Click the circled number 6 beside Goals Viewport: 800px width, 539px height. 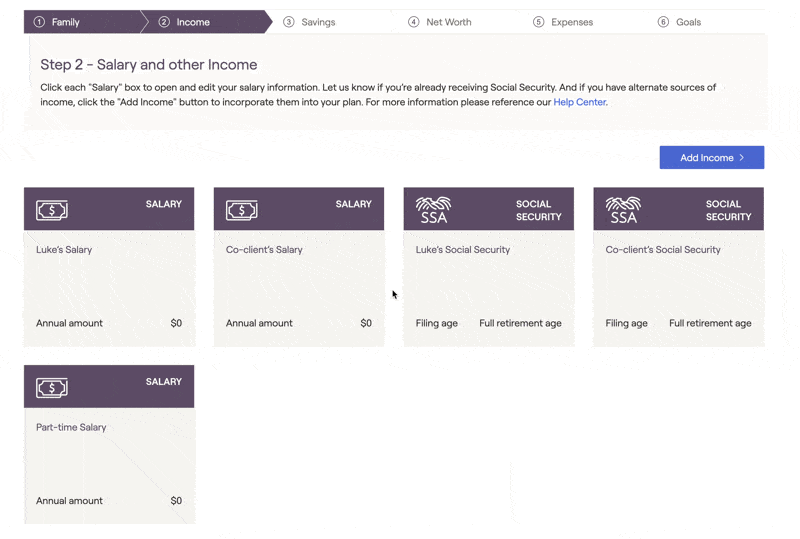tap(663, 22)
